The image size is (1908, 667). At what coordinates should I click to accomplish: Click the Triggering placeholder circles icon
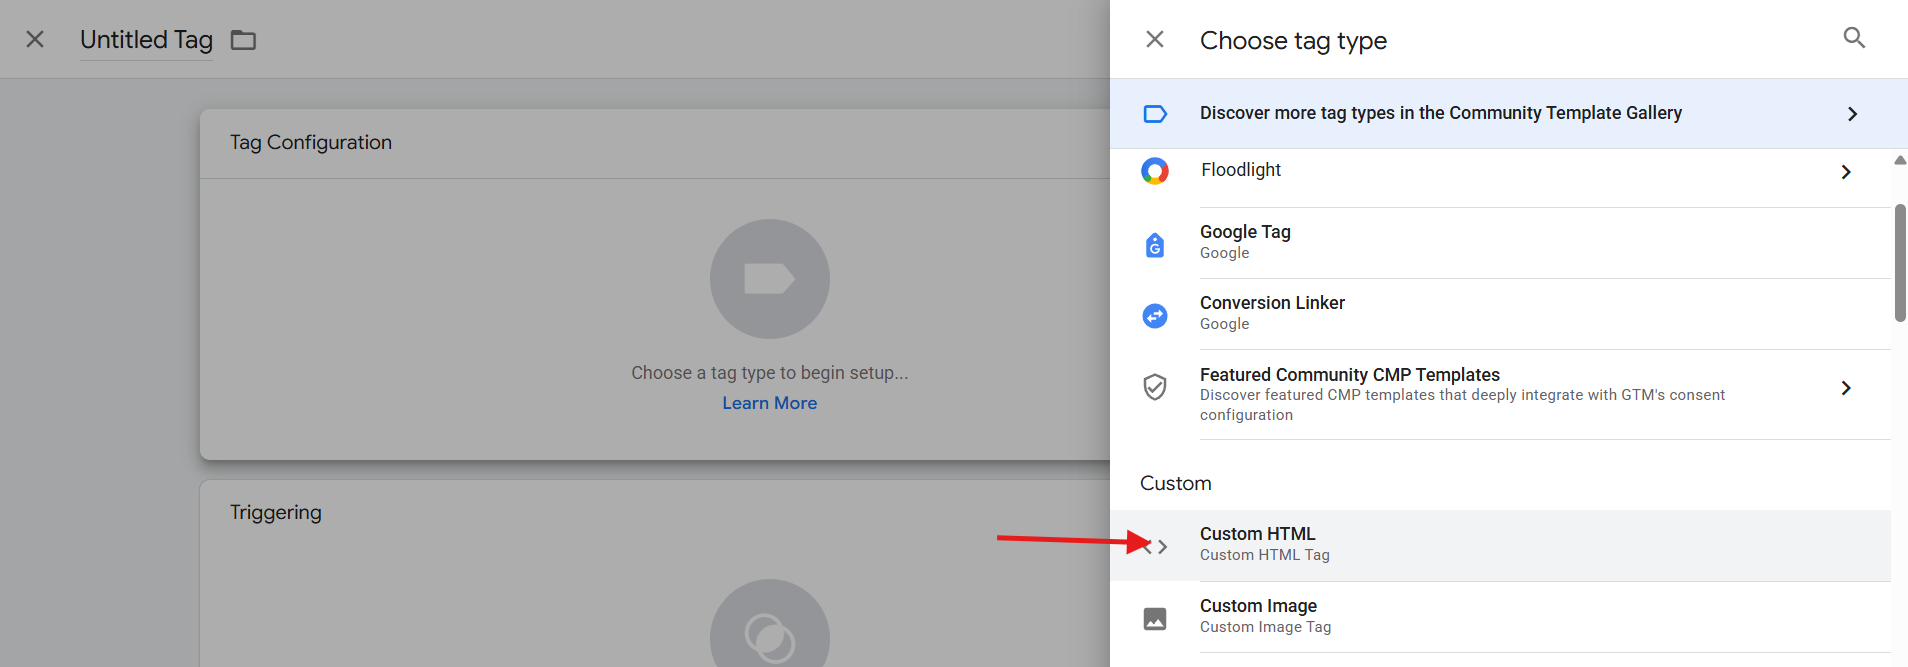(x=770, y=623)
